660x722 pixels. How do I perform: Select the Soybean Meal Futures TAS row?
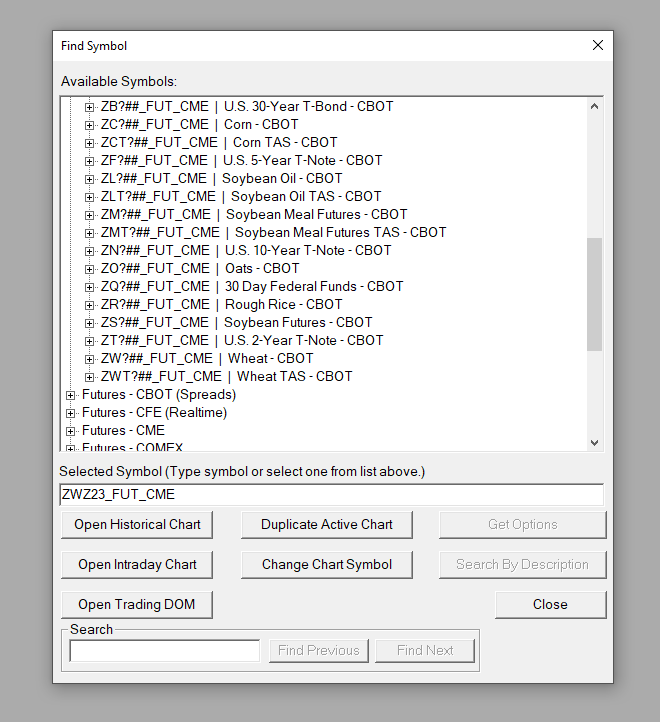pyautogui.click(x=274, y=232)
